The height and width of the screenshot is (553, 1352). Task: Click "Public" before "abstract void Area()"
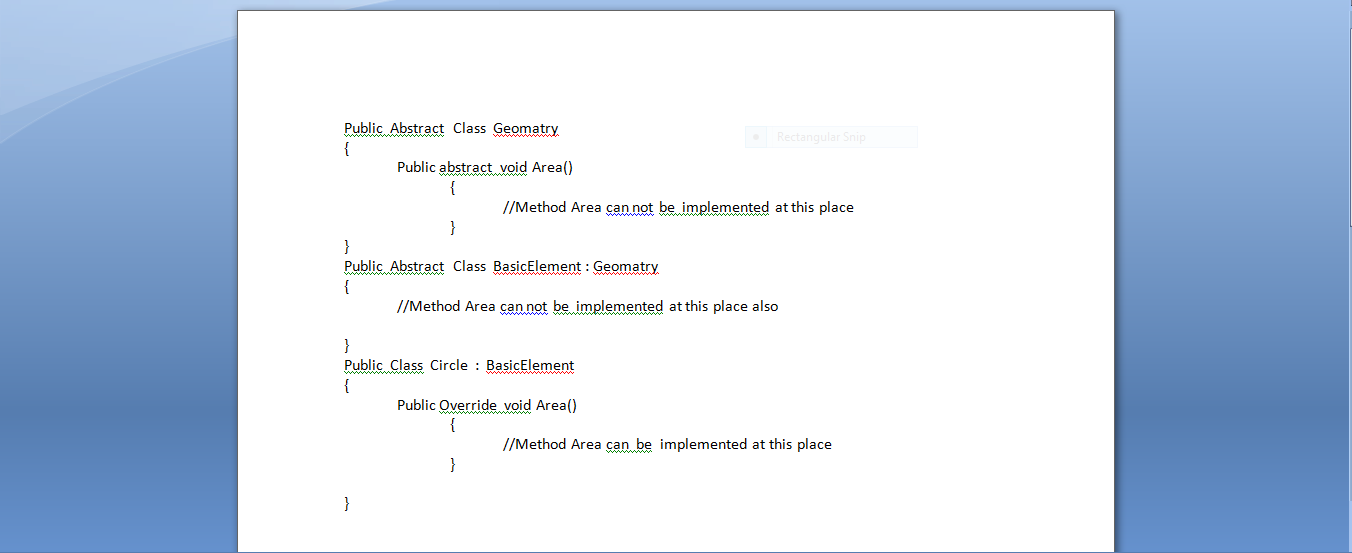416,167
